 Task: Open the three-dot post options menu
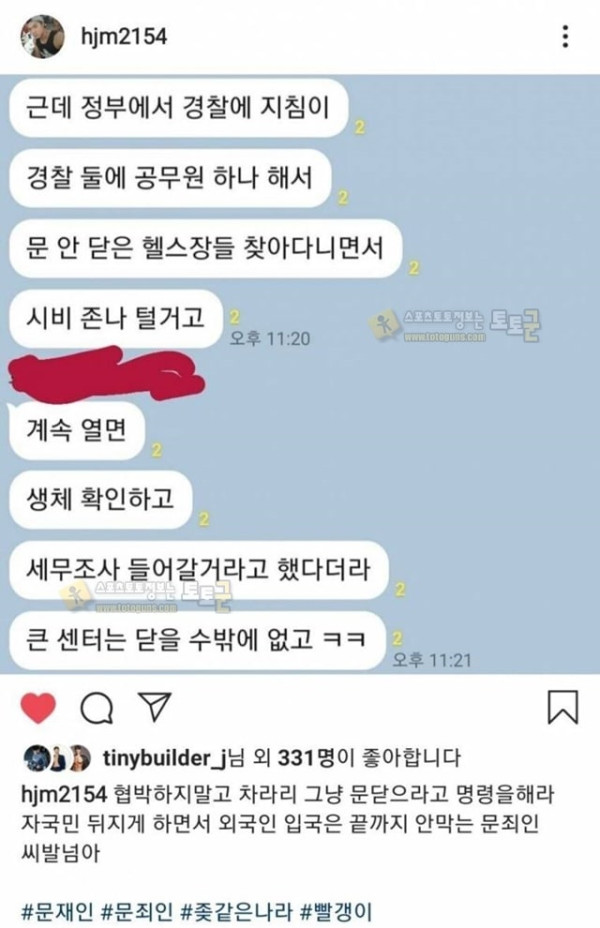pos(566,37)
